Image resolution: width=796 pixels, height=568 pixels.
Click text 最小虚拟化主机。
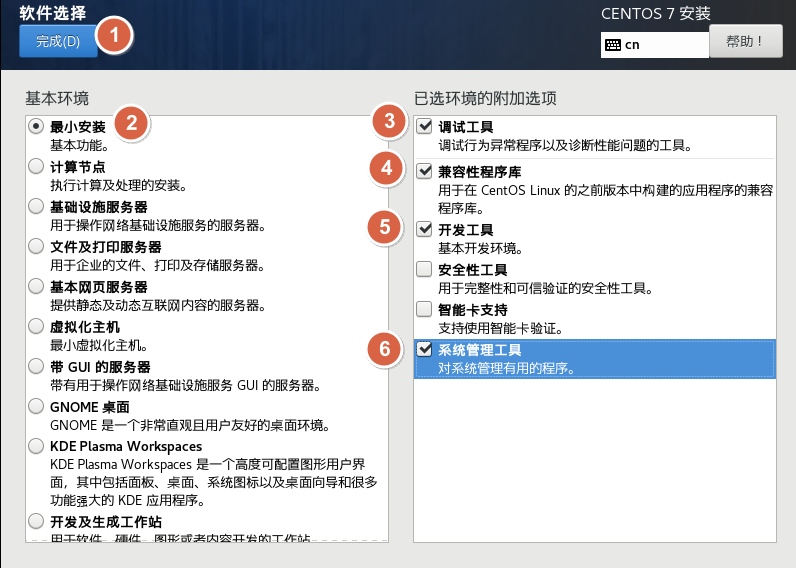[99, 346]
